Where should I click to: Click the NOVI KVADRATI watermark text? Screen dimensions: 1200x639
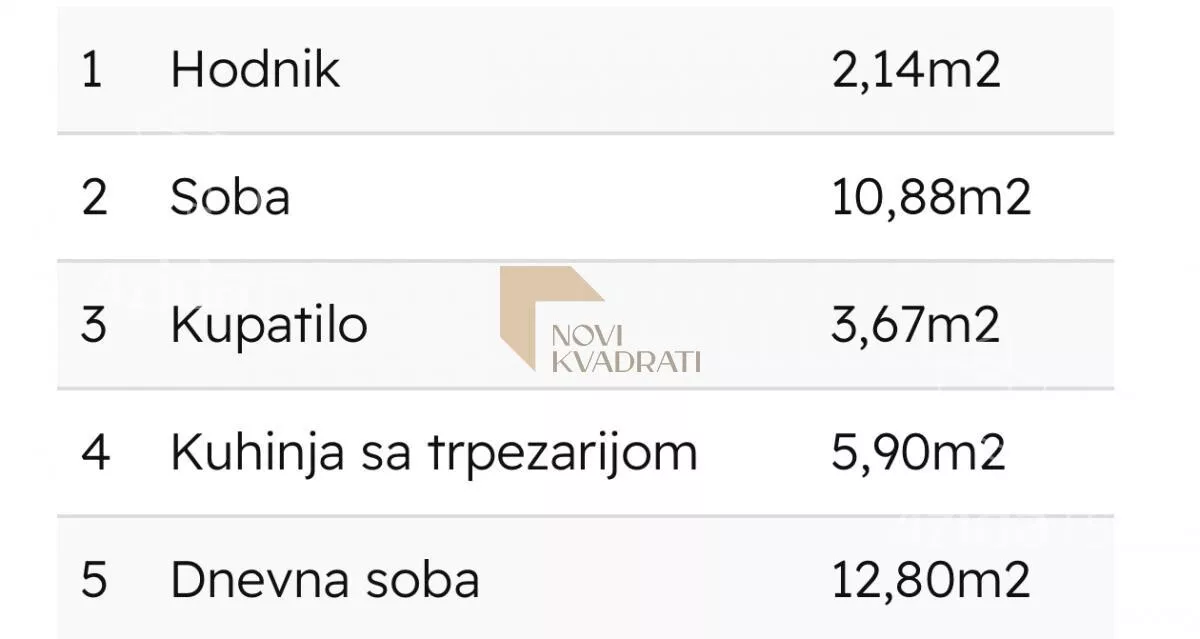click(x=626, y=349)
